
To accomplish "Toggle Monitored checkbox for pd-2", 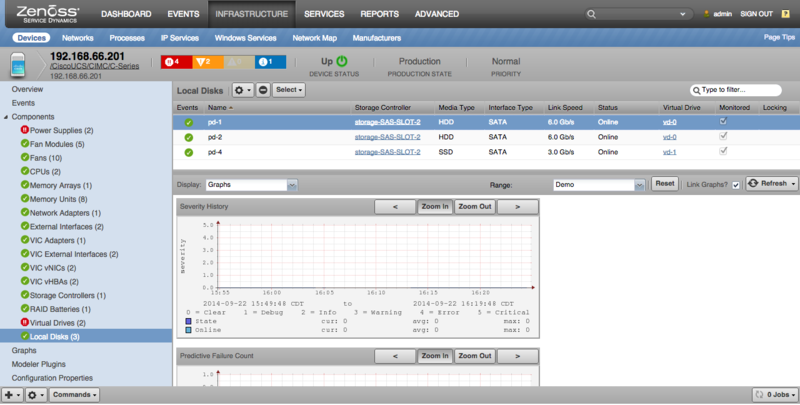I will (723, 136).
